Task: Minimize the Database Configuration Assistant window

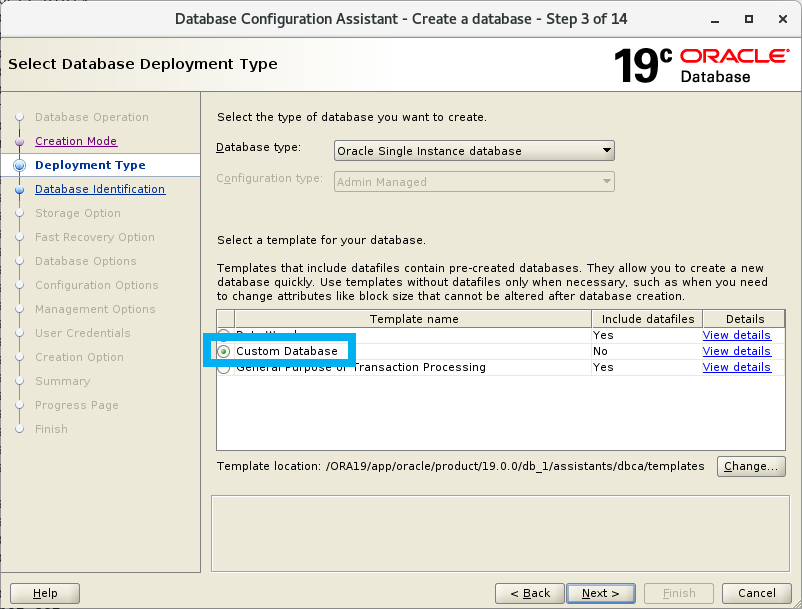Action: click(715, 19)
